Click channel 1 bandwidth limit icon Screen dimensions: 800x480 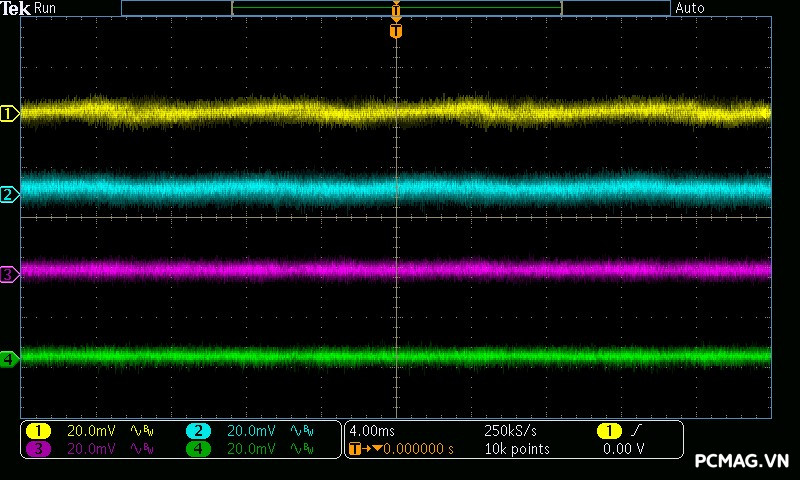point(141,431)
